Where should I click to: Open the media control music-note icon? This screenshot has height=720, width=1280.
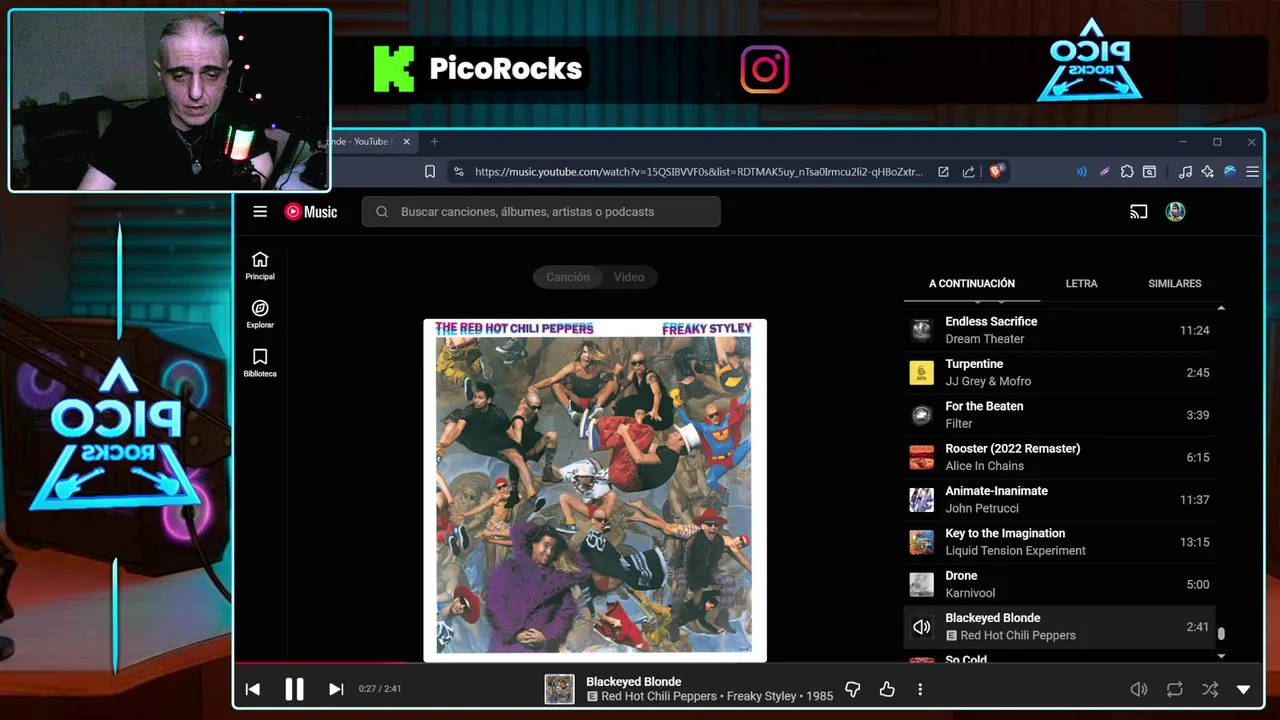[1185, 172]
